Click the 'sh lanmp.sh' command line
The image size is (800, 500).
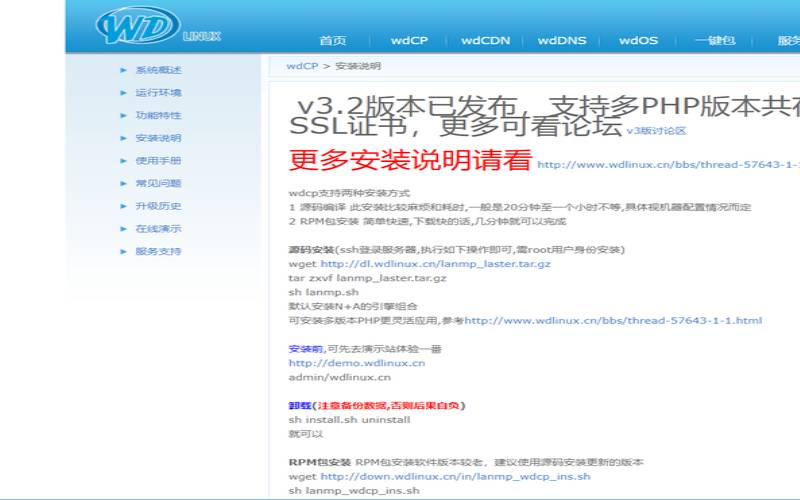click(323, 292)
